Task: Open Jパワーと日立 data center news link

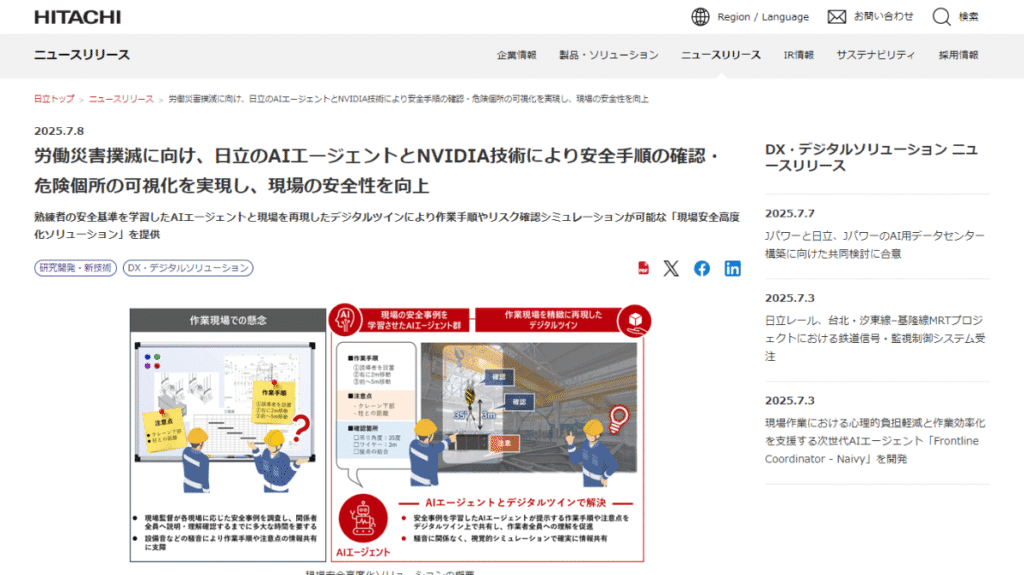Action: [875, 244]
